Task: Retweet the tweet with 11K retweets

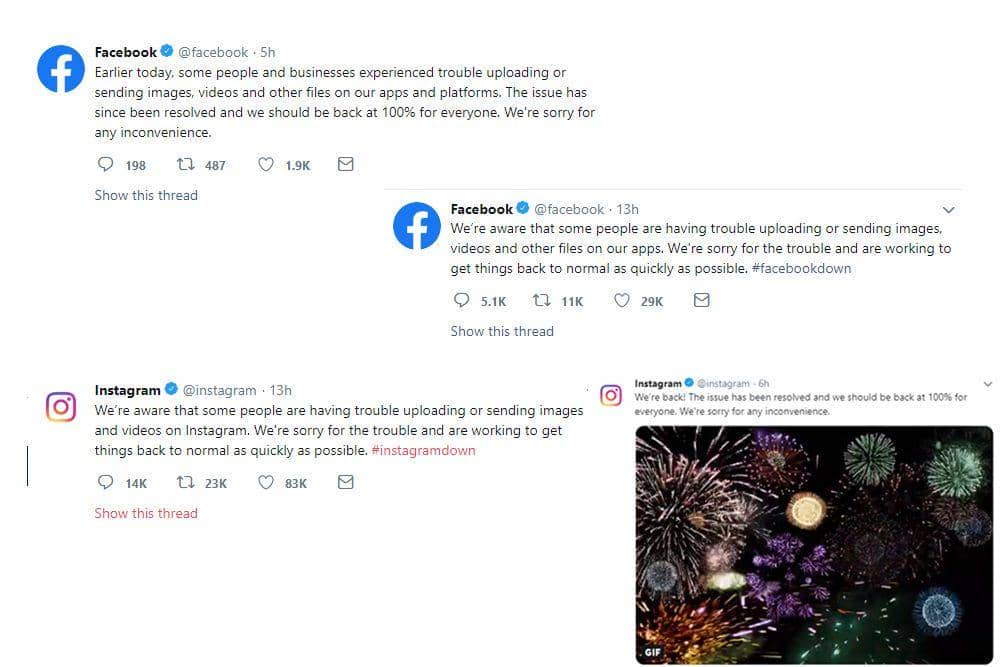Action: 541,300
